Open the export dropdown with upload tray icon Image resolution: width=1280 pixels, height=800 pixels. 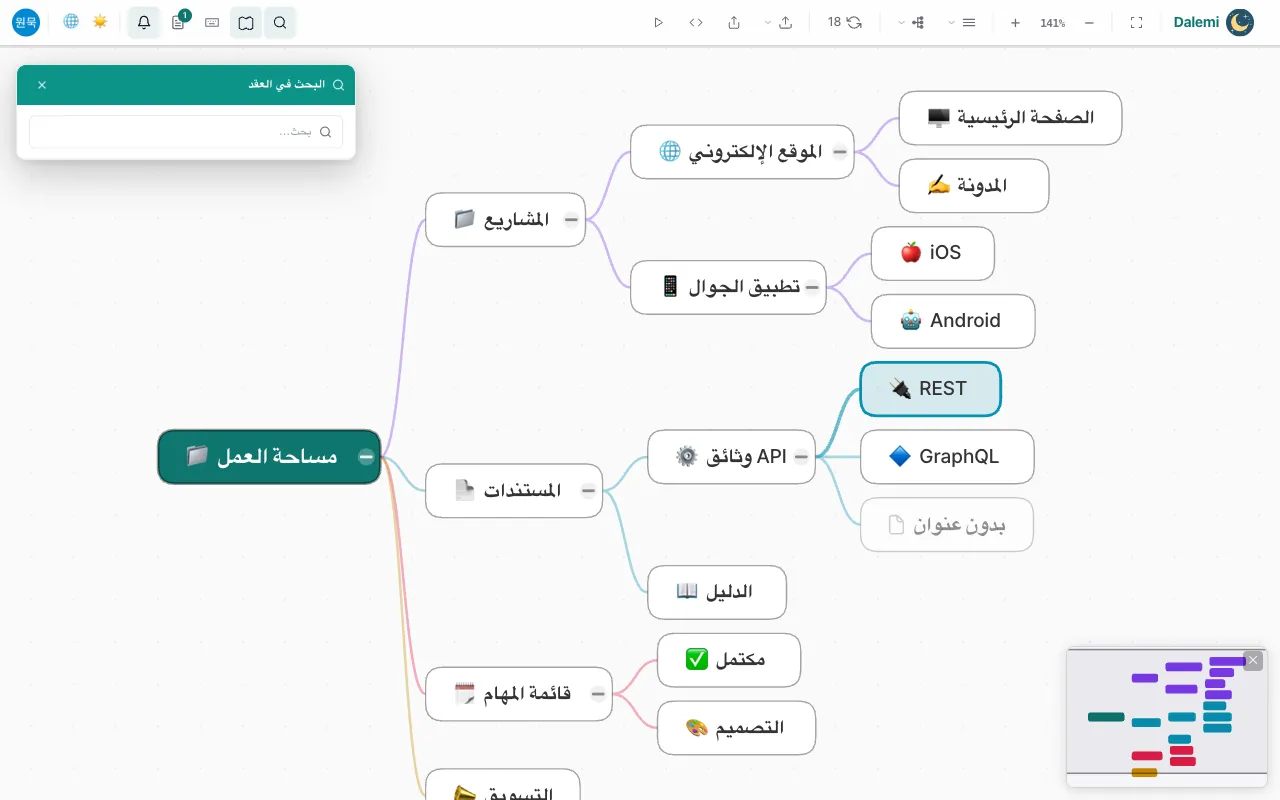point(778,22)
